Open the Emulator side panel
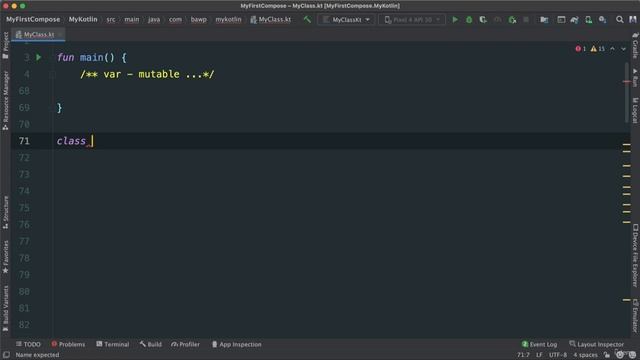640x360 pixels. [635, 315]
